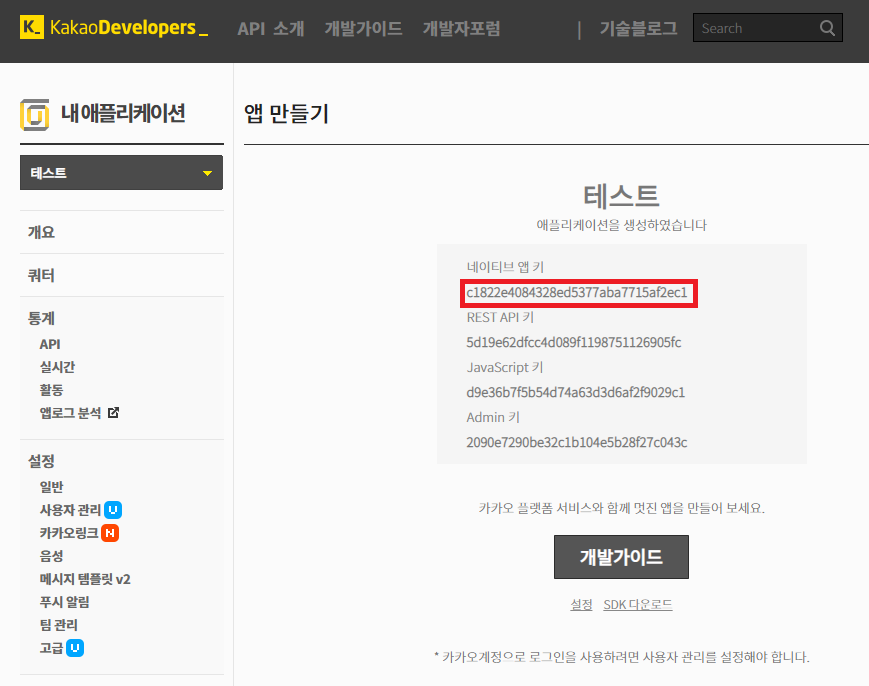Open 사용자 관리 settings
This screenshot has height=686, width=869.
pos(70,510)
